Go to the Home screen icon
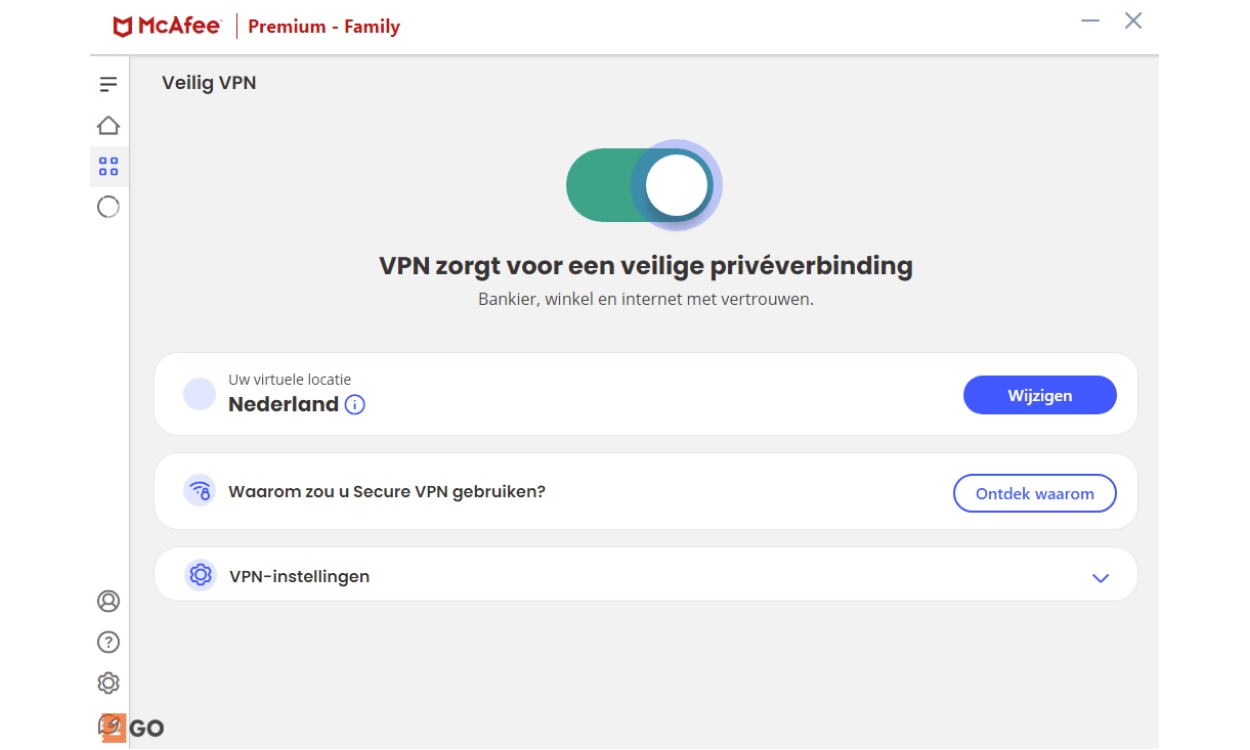The width and height of the screenshot is (1250, 750). 108,125
